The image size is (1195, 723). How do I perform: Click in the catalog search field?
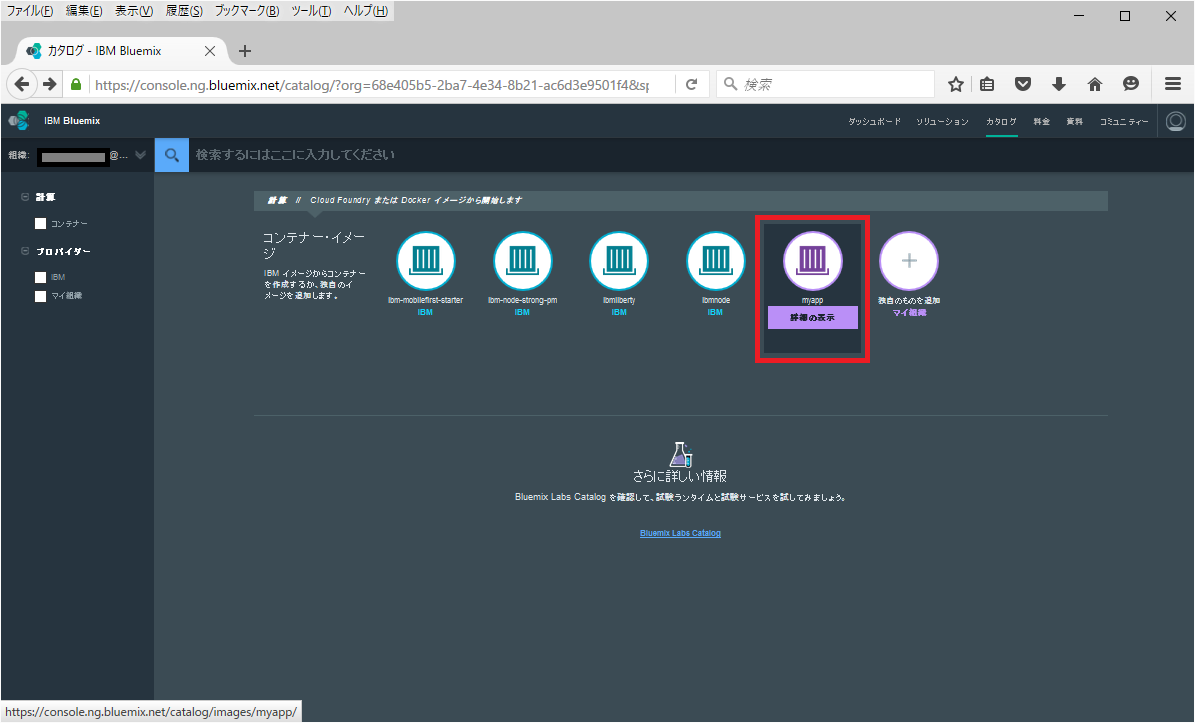[x=691, y=155]
